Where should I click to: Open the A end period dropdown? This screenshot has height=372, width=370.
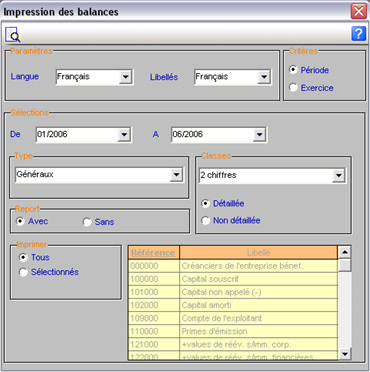[x=259, y=135]
